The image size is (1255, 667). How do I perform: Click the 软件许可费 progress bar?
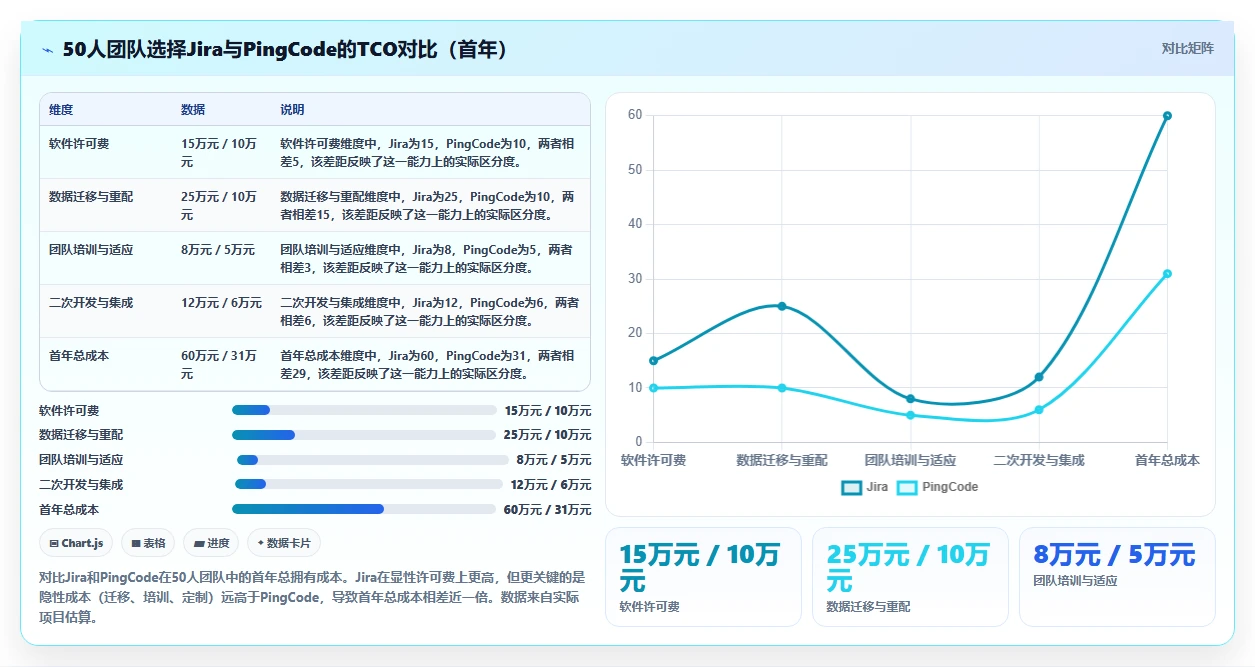(x=364, y=410)
